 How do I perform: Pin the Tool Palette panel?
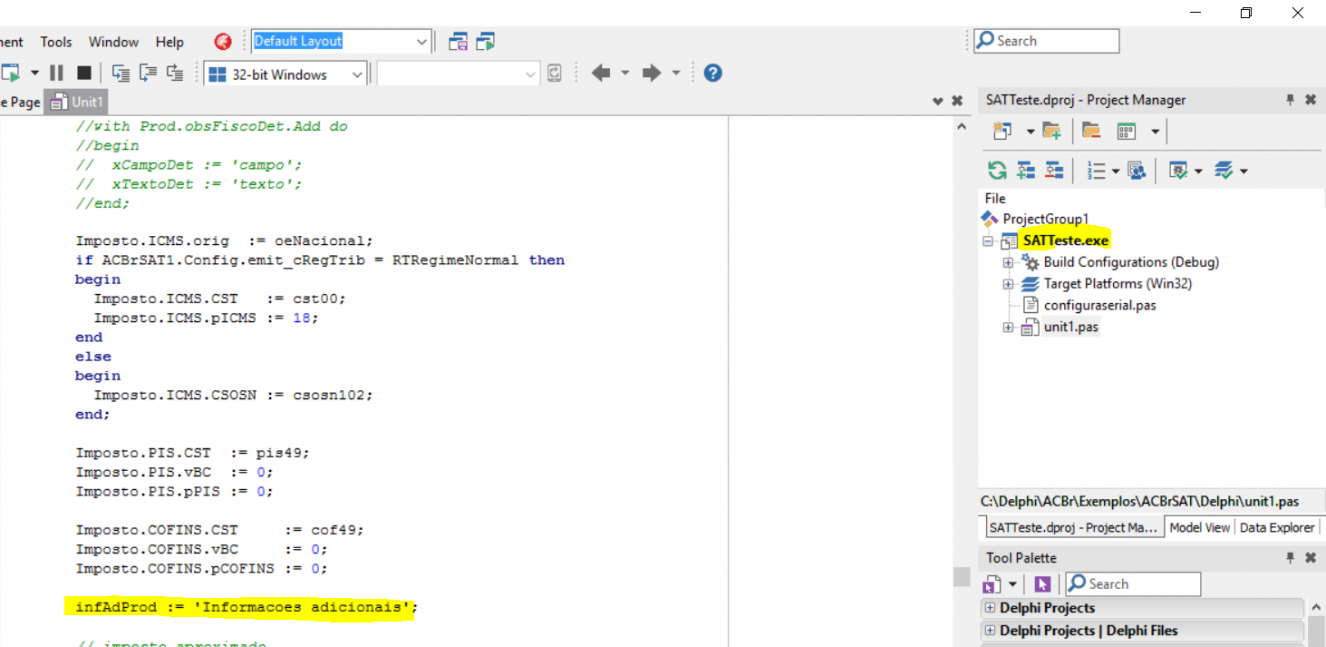coord(1290,558)
